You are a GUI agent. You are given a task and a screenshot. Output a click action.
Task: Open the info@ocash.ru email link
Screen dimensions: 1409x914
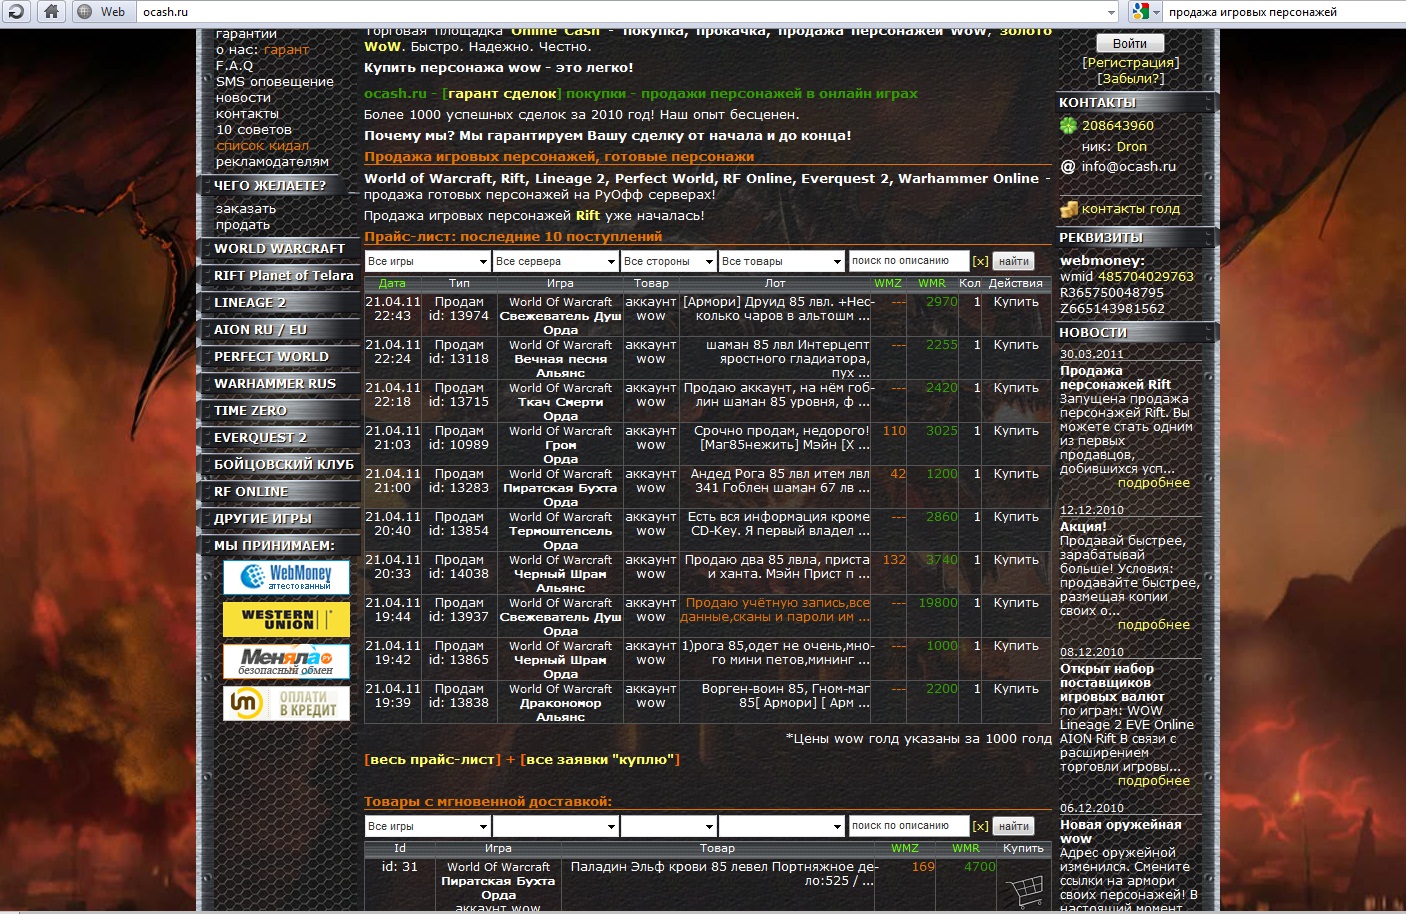(x=1129, y=167)
